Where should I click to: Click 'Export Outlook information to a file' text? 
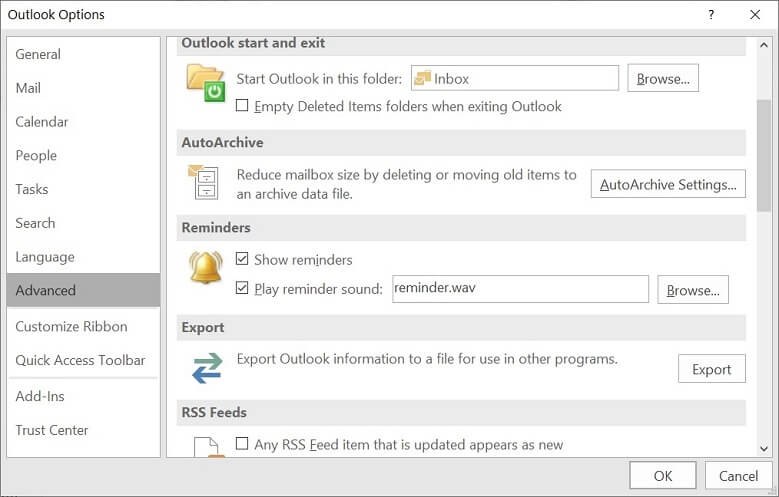pos(427,359)
